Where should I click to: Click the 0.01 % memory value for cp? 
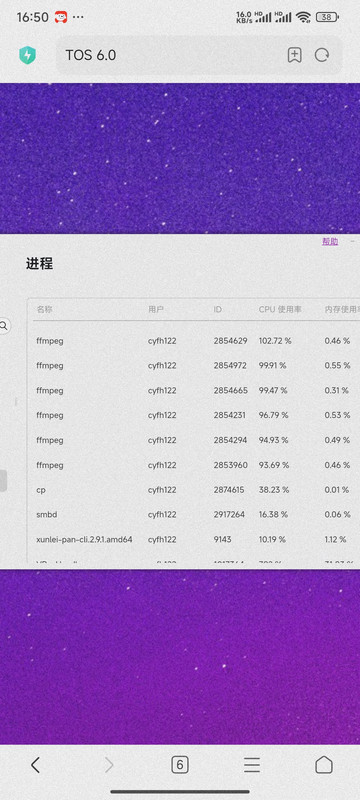tap(337, 490)
